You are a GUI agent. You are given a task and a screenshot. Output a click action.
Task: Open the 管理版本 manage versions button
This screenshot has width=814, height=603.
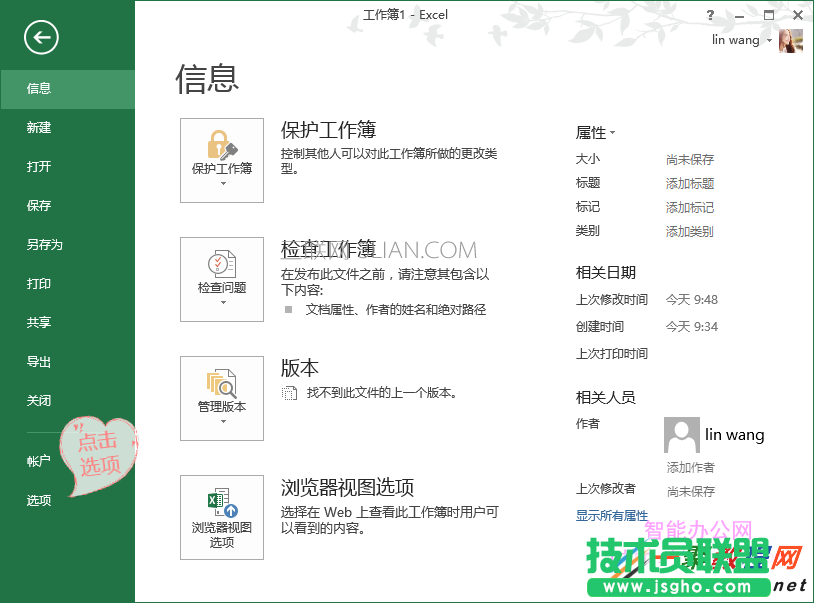[222, 398]
